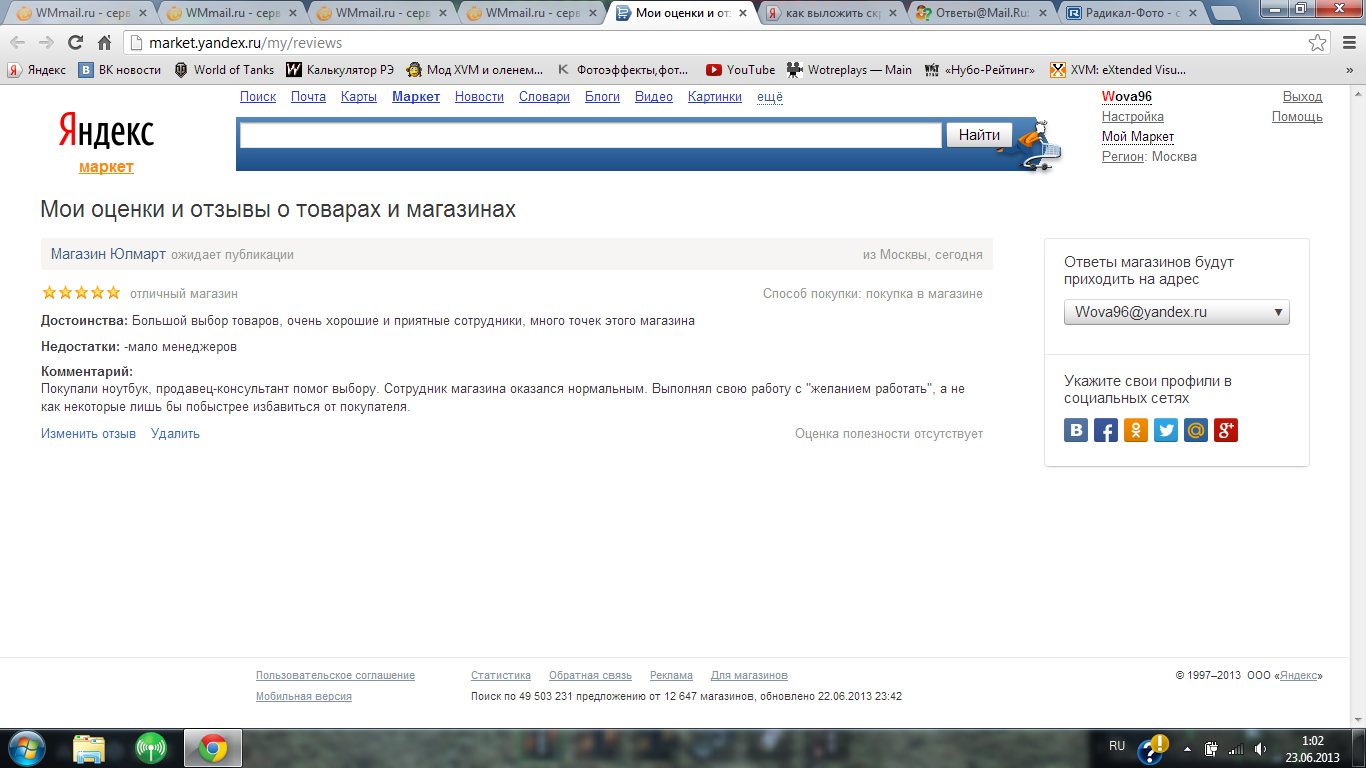
Task: Switch to the Ответы@Mail.Ru tab
Action: point(983,13)
